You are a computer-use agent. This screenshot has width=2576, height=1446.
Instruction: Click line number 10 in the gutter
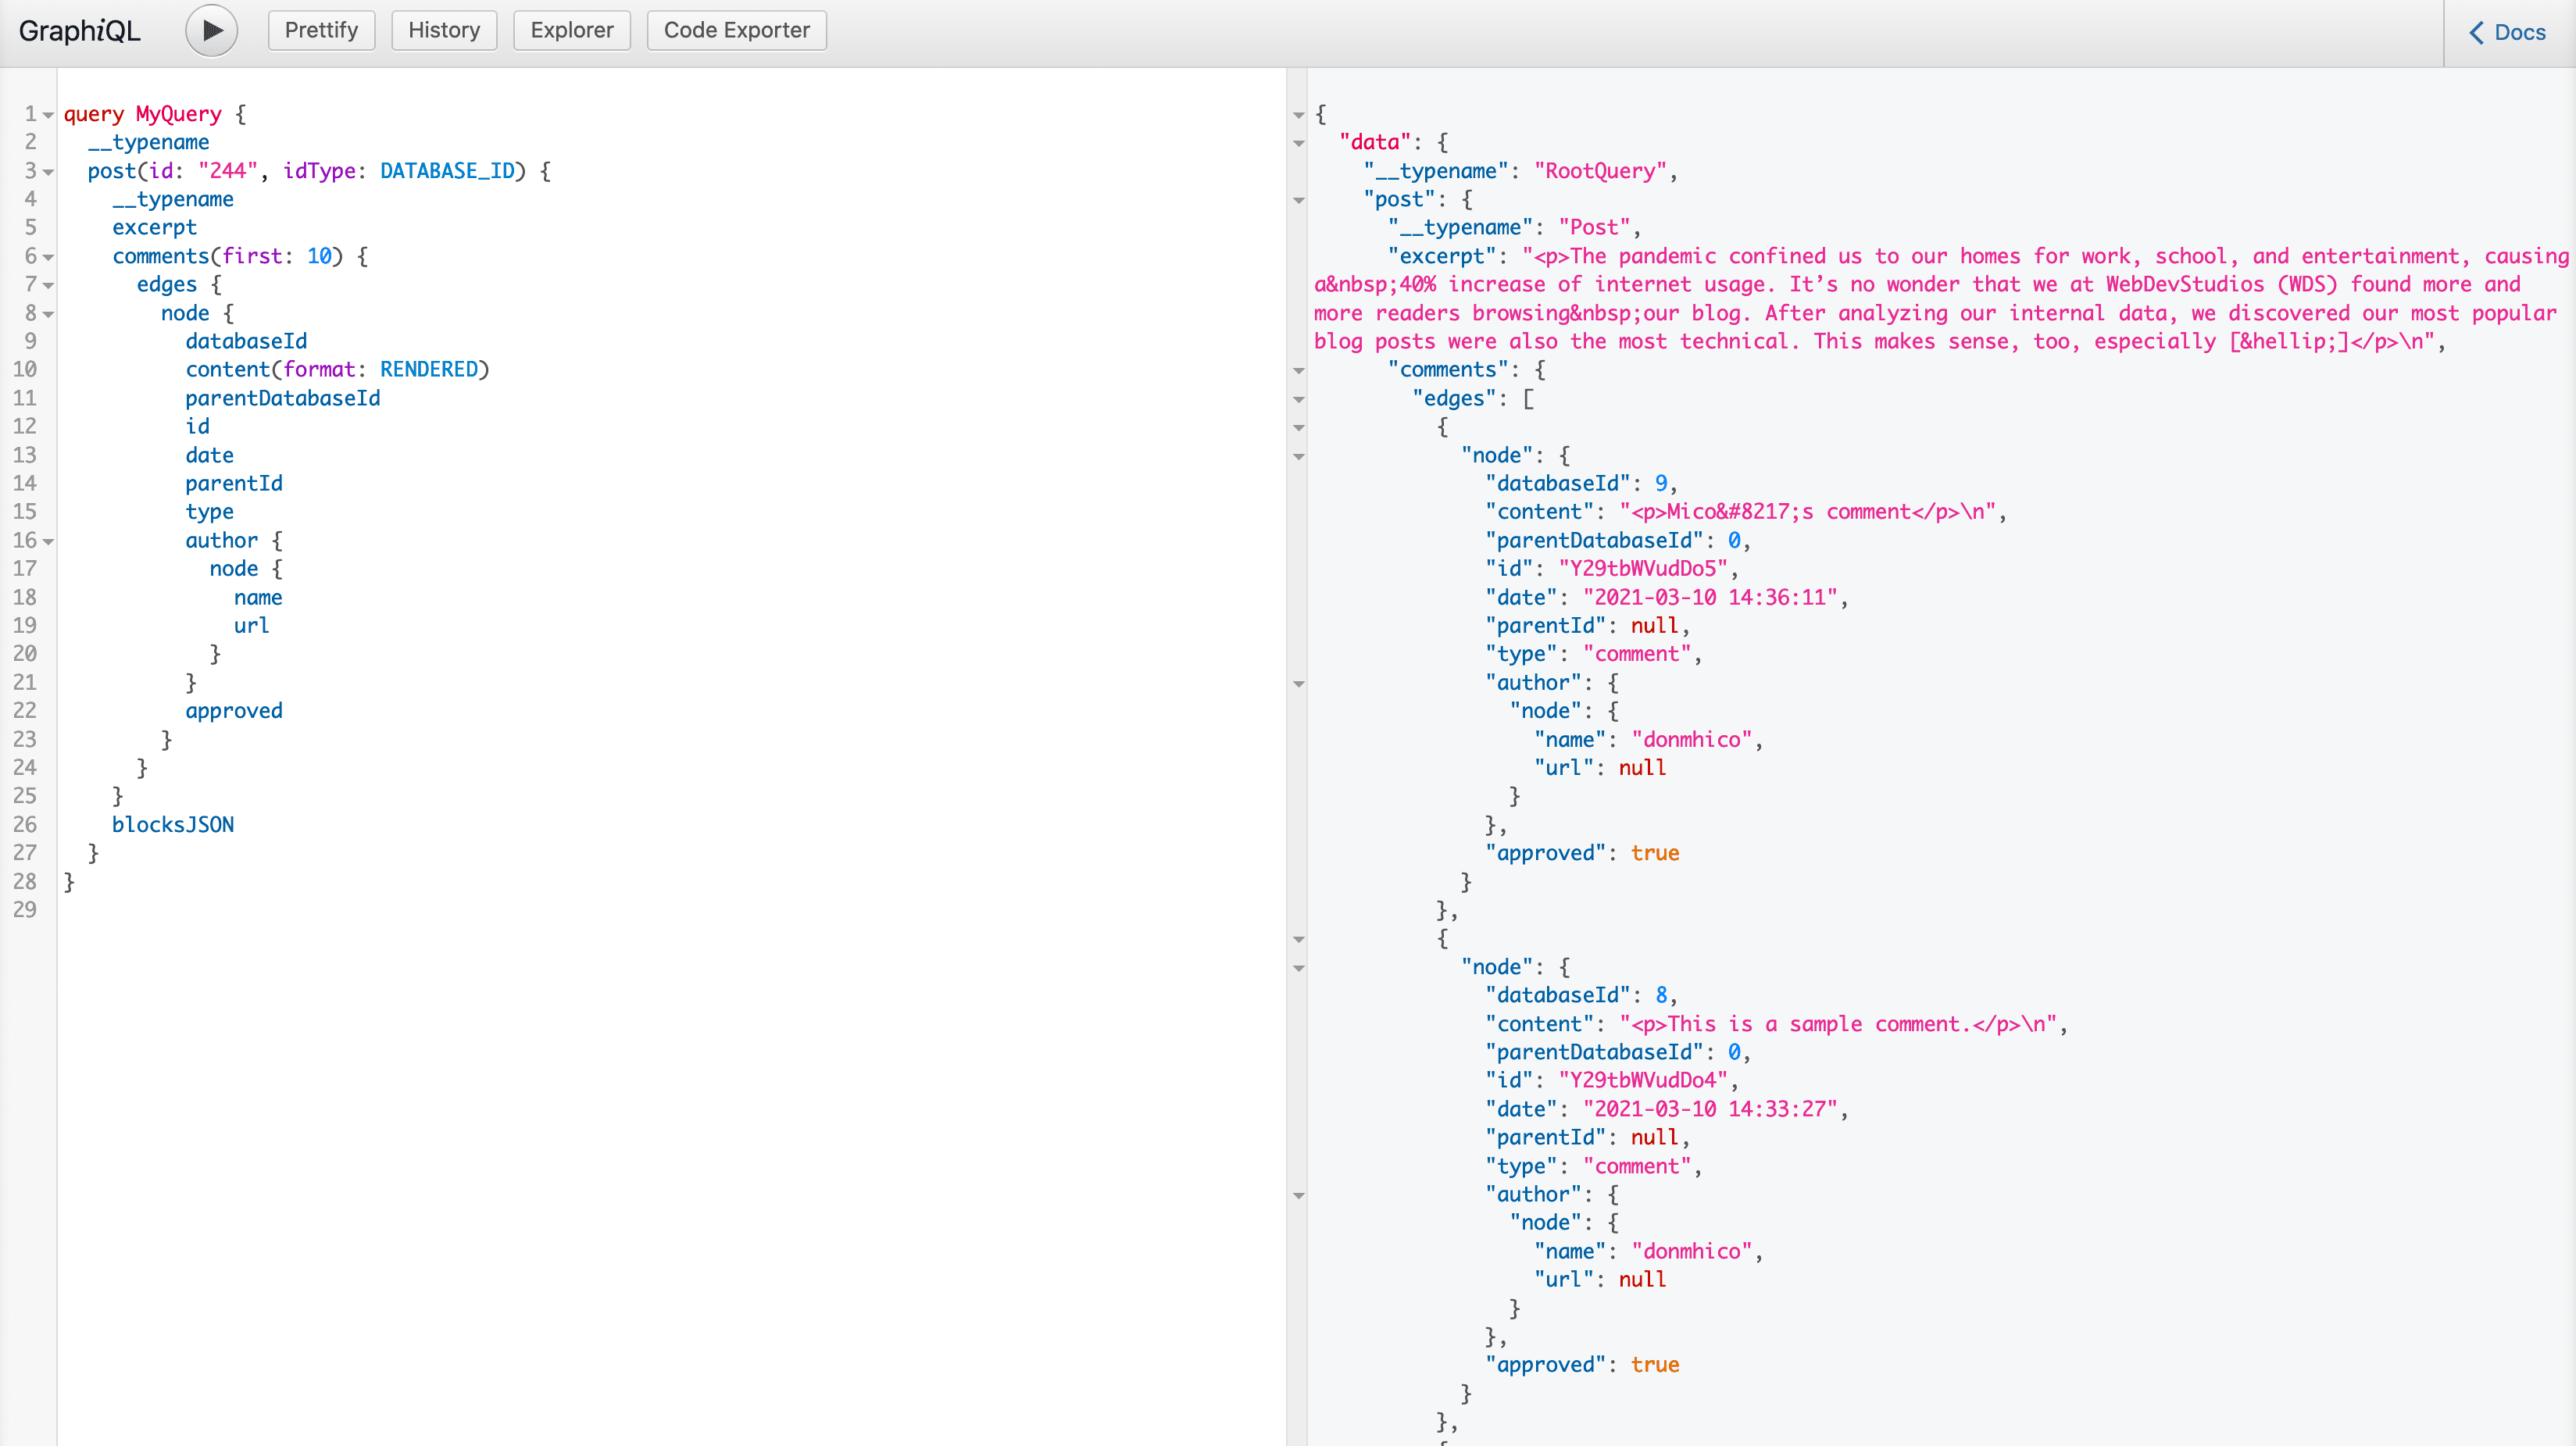[x=26, y=369]
